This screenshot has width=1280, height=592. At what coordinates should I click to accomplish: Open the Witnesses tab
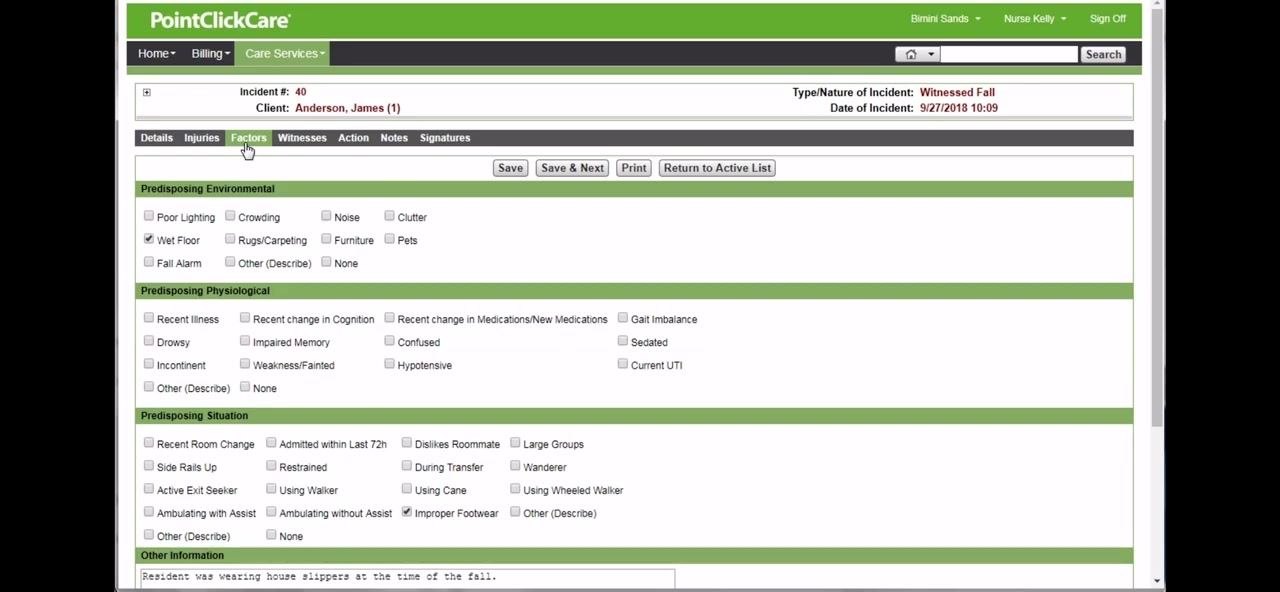coord(302,138)
